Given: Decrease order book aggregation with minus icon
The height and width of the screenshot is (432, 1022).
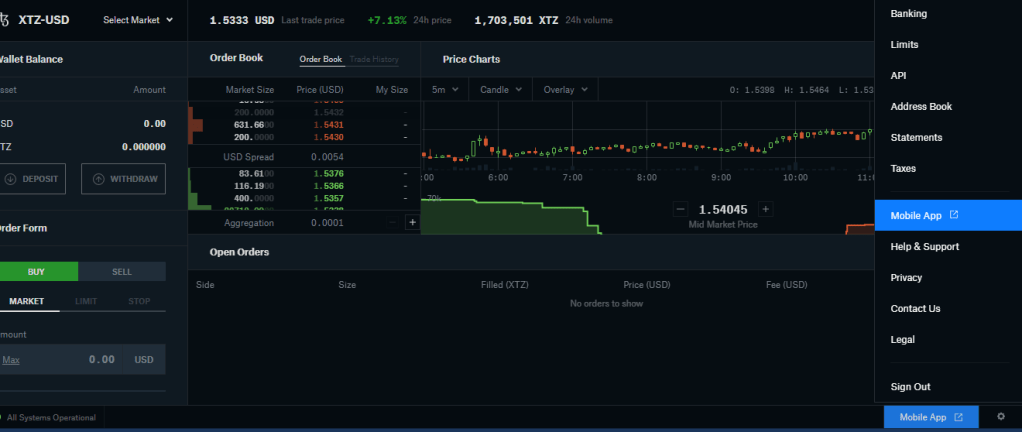Looking at the screenshot, I should (392, 223).
